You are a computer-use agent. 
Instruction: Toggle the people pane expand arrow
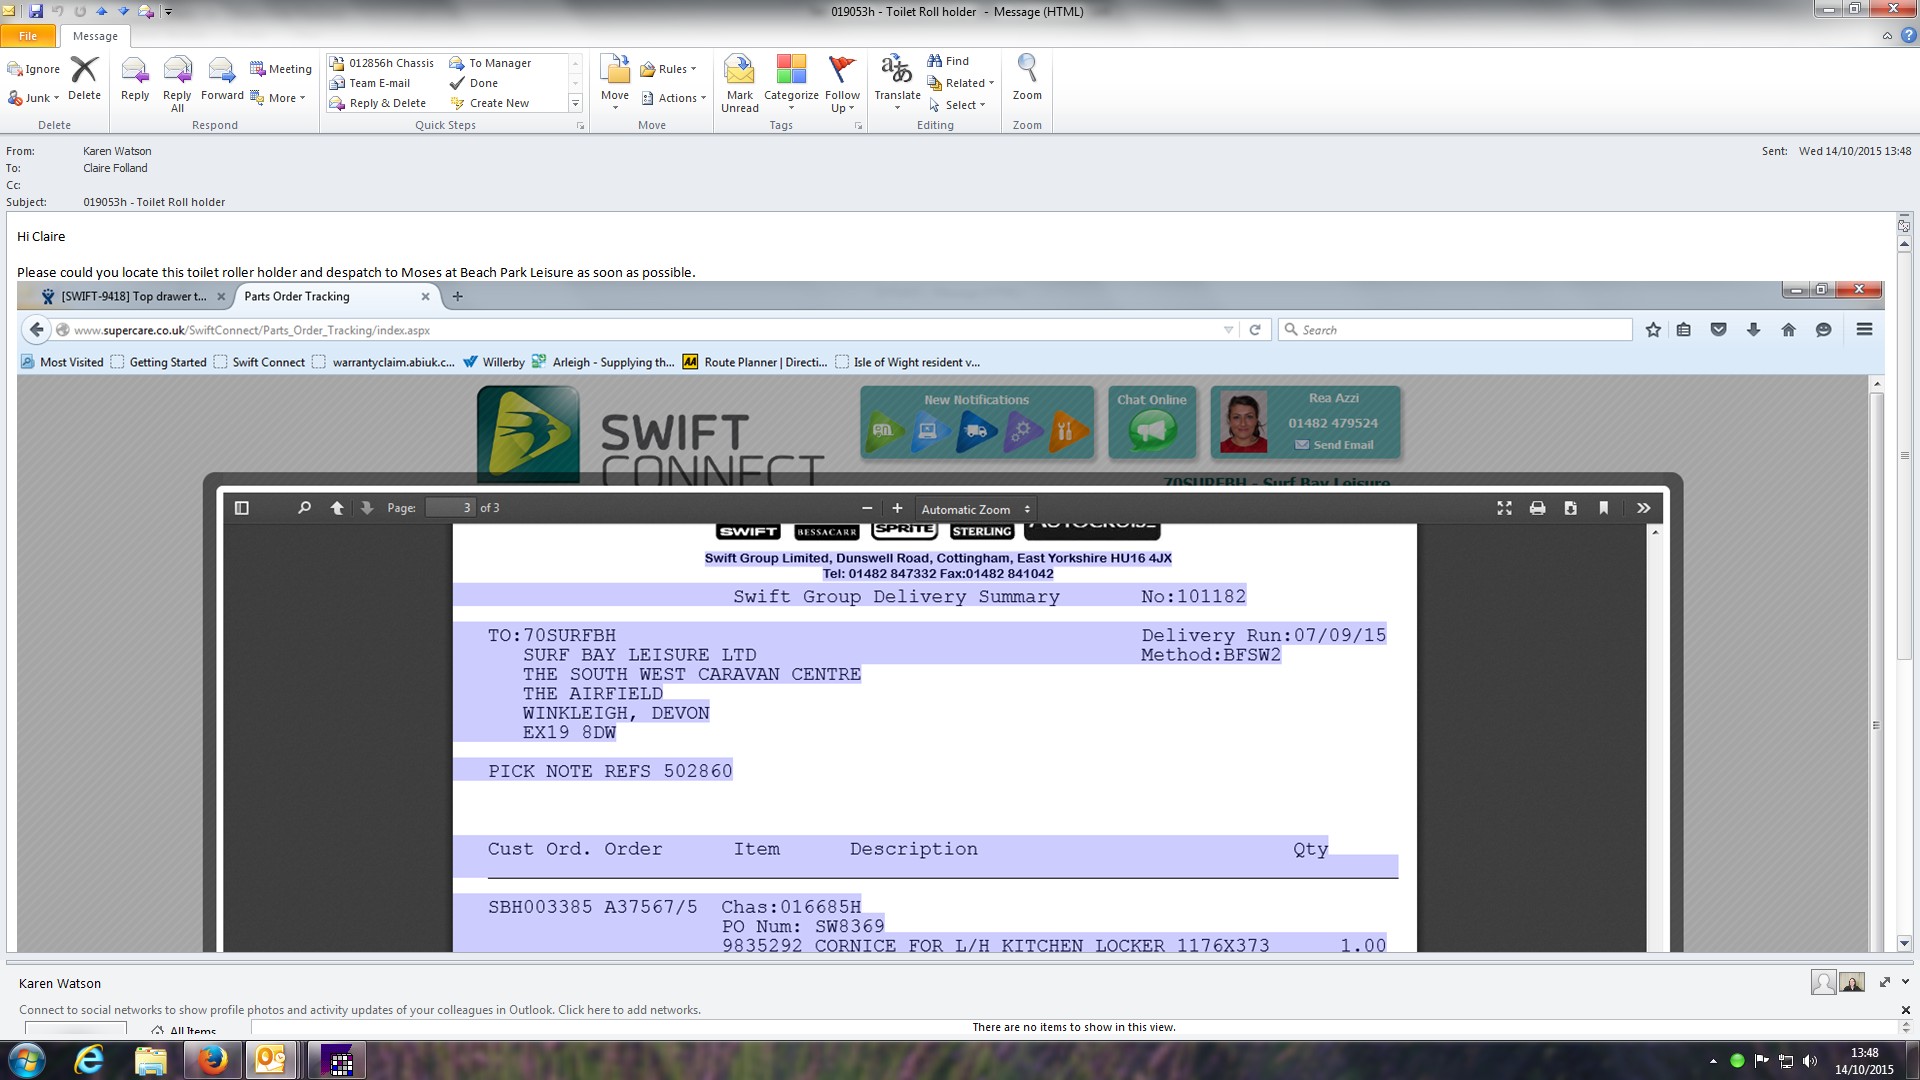click(1905, 982)
